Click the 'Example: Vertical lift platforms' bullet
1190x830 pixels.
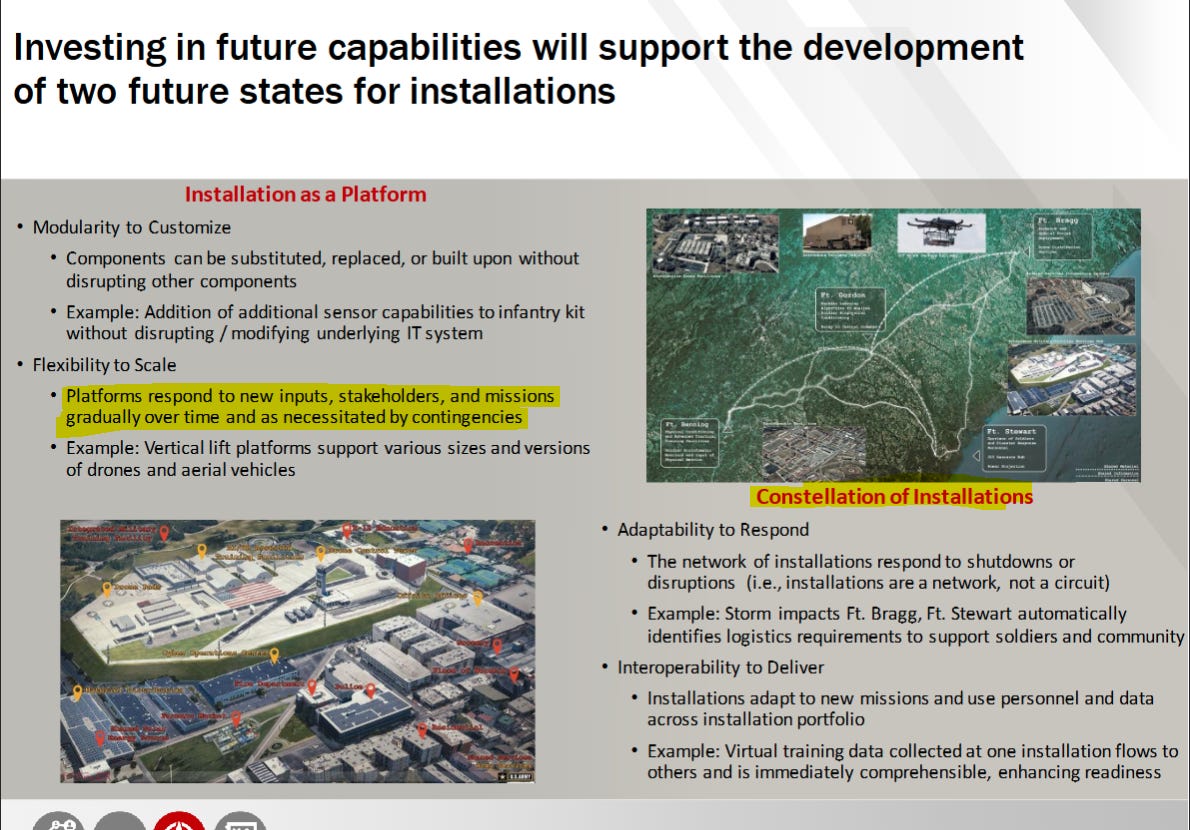pos(328,458)
